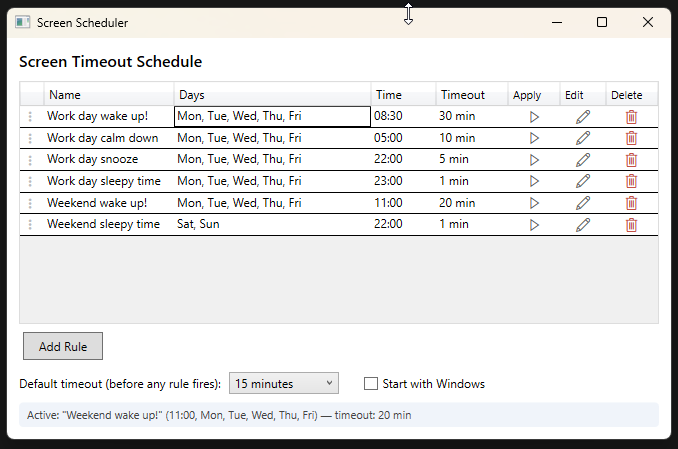Minimize the Screen Scheduler window

click(557, 22)
